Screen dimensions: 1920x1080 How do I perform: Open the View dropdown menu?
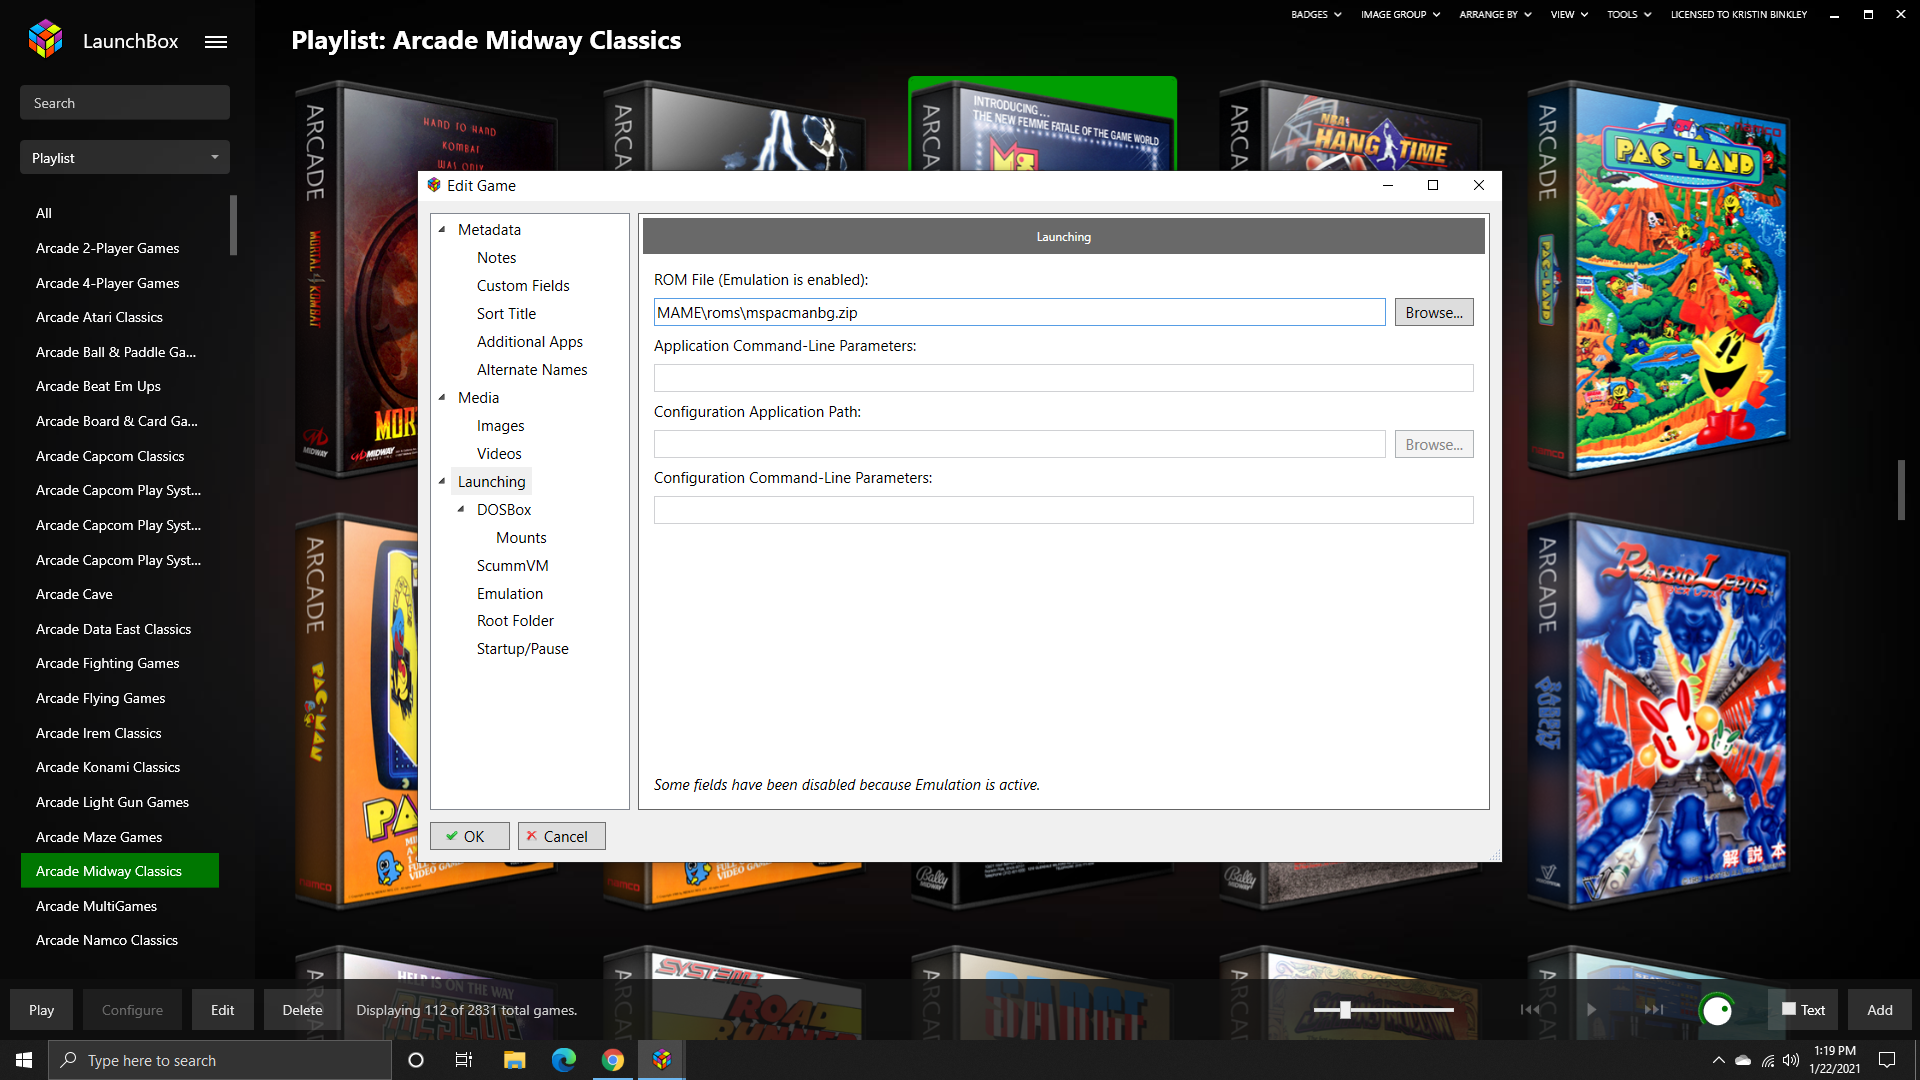[1569, 14]
